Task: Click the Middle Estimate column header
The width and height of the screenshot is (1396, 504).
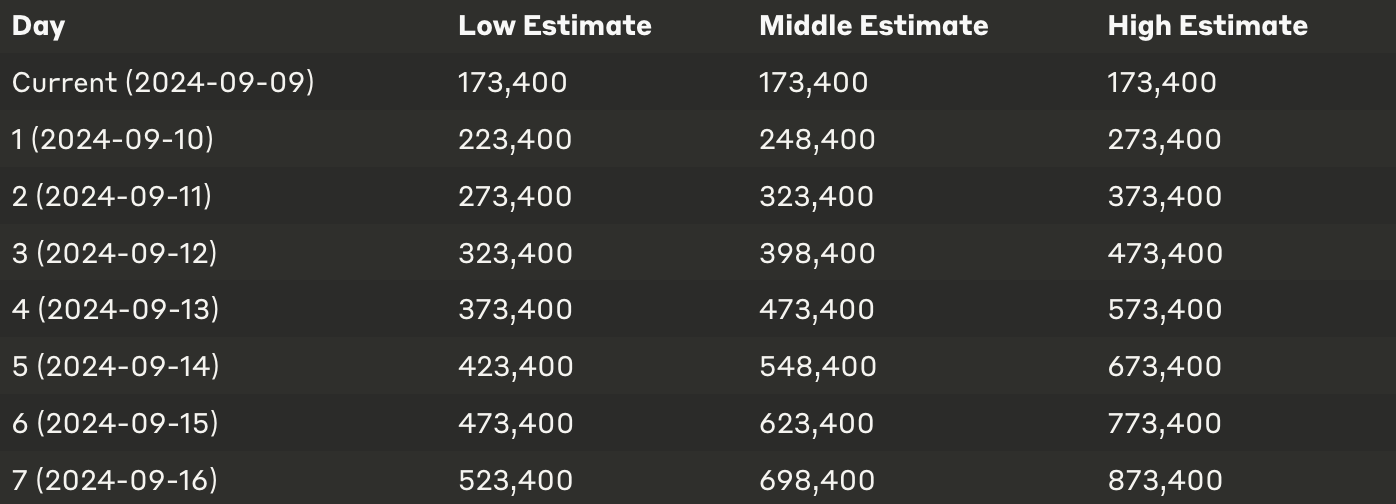Action: coord(874,25)
